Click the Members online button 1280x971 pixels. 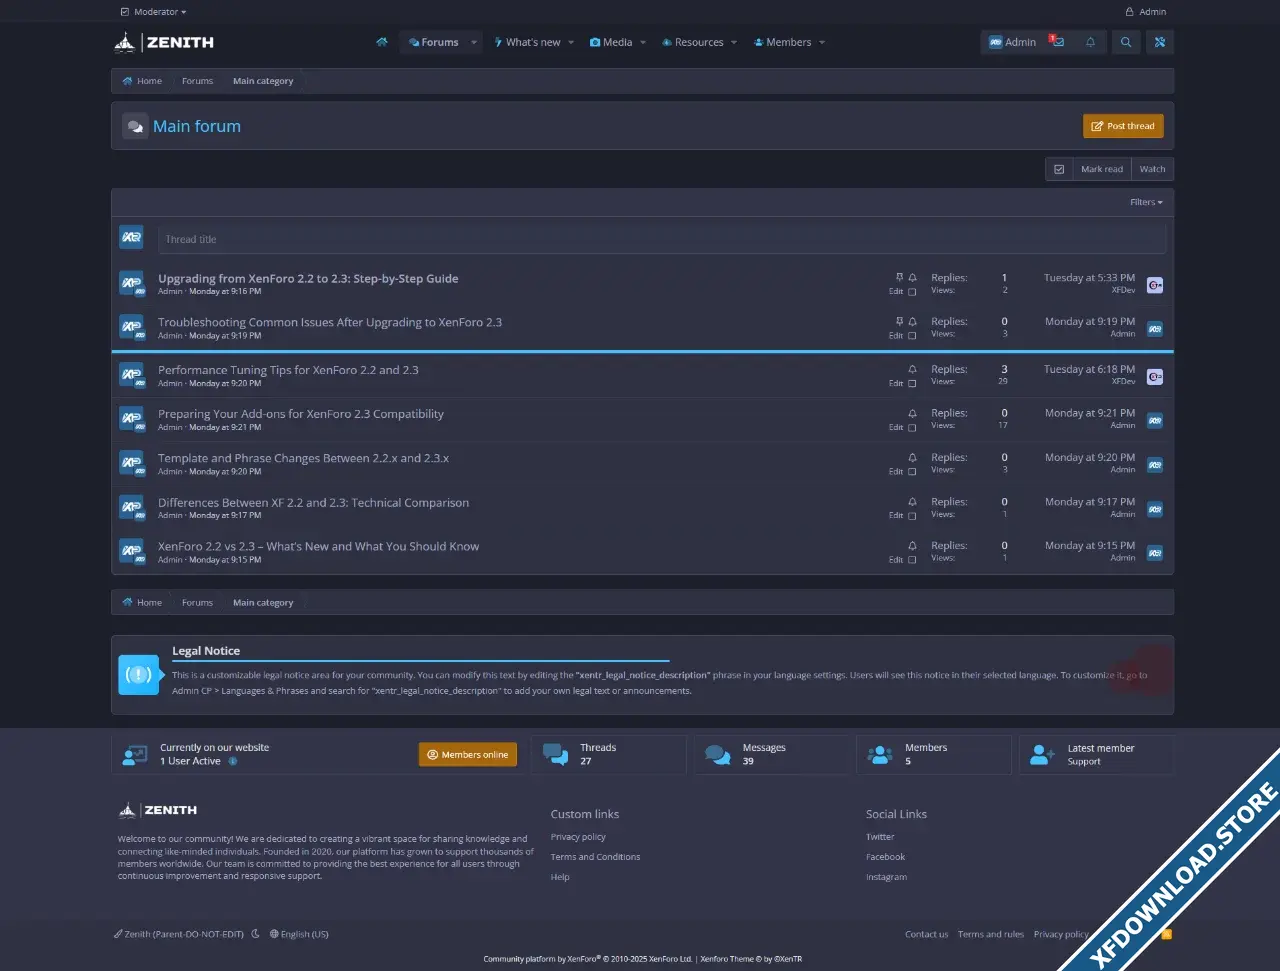coord(468,755)
